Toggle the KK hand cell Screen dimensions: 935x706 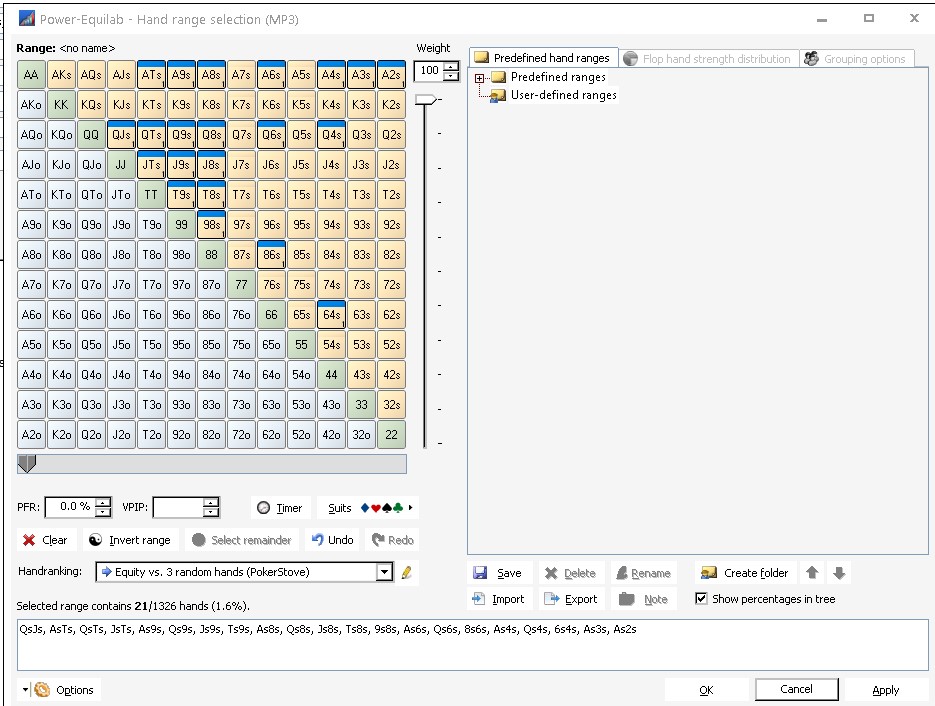61,104
